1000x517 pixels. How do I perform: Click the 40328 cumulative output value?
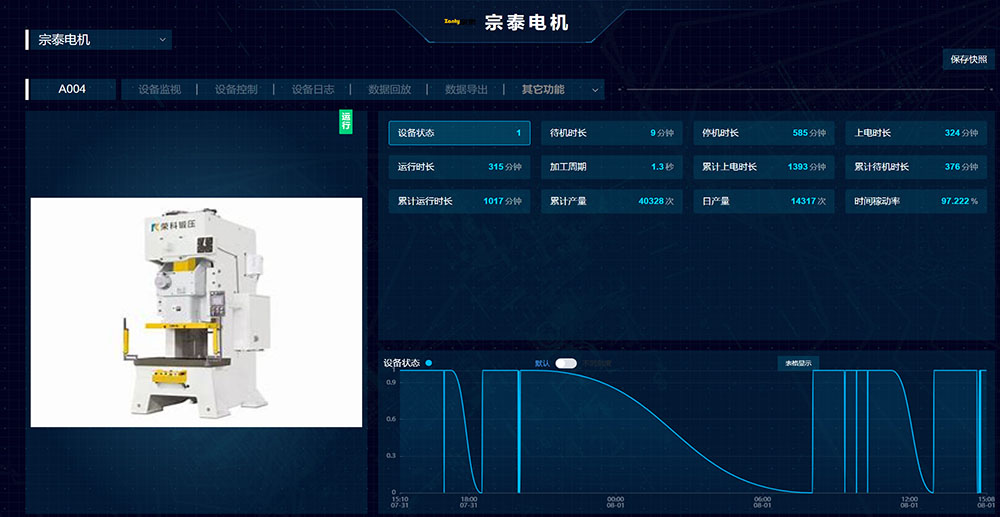651,201
